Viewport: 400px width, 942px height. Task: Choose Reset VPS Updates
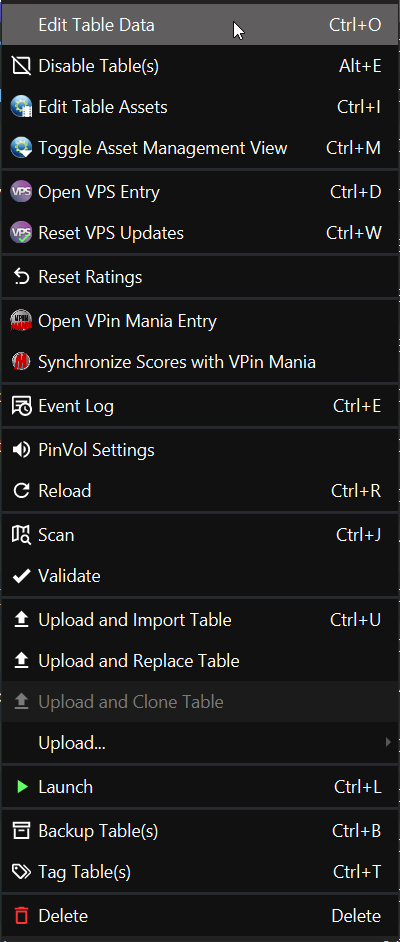point(200,233)
